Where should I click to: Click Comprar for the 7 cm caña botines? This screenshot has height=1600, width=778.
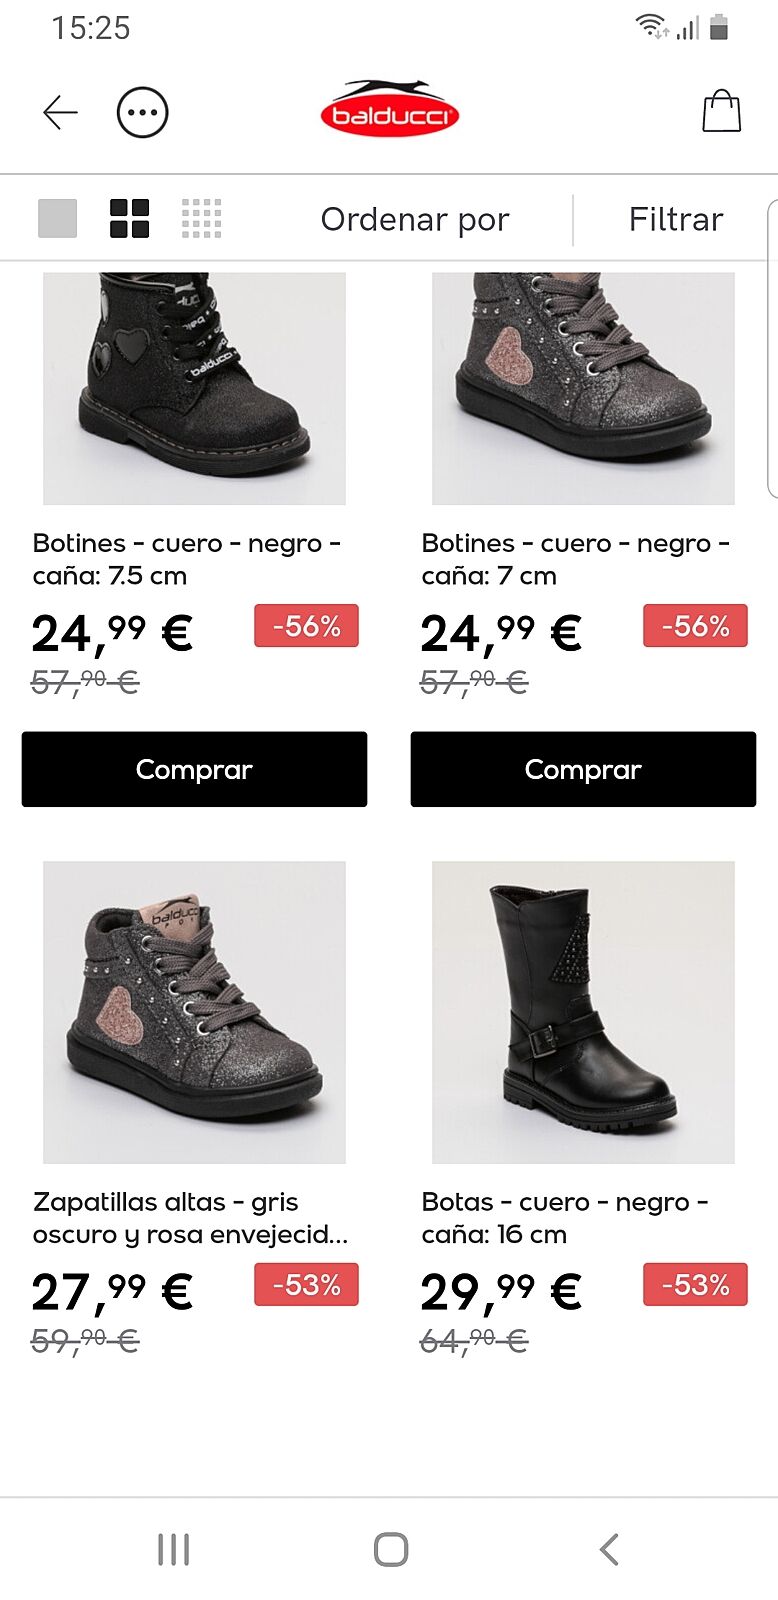point(583,769)
